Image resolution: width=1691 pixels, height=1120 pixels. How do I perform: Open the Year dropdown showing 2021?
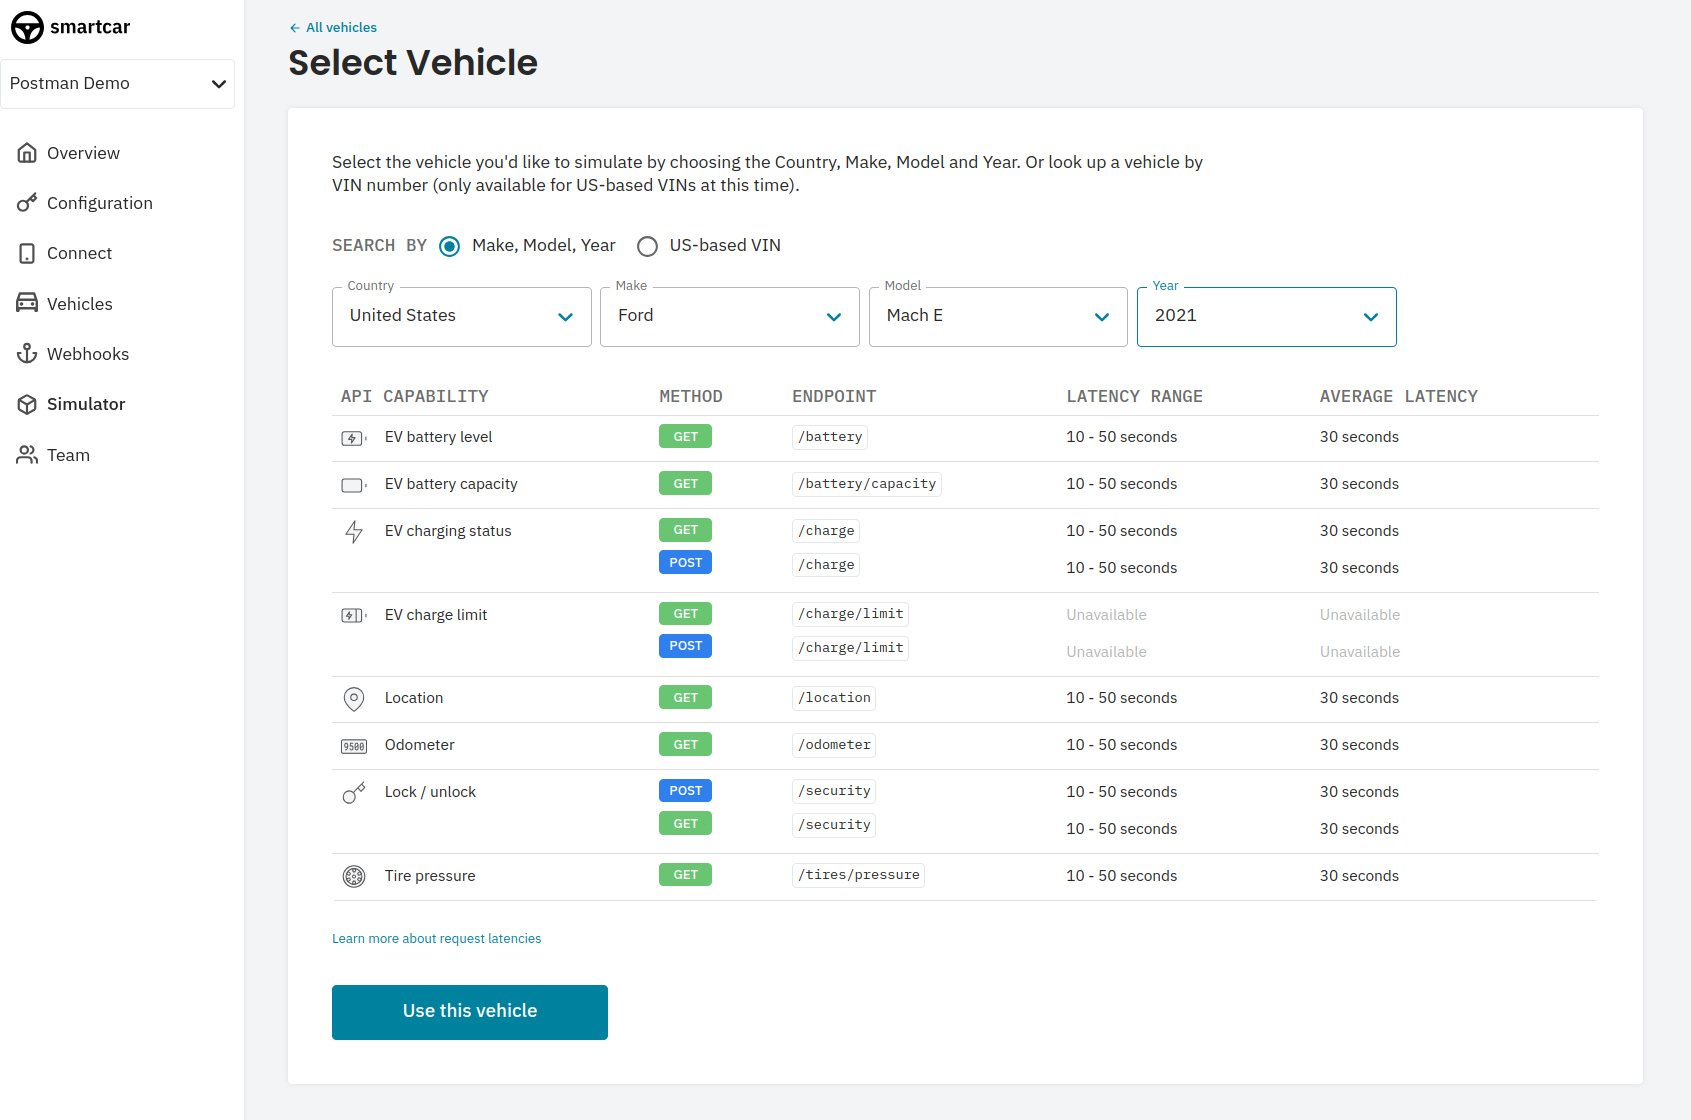pos(1267,317)
